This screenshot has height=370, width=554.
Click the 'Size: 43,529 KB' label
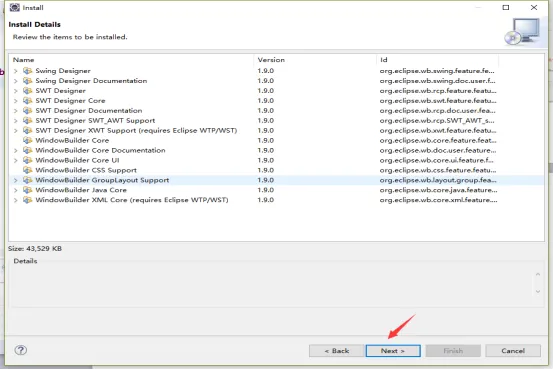click(35, 248)
